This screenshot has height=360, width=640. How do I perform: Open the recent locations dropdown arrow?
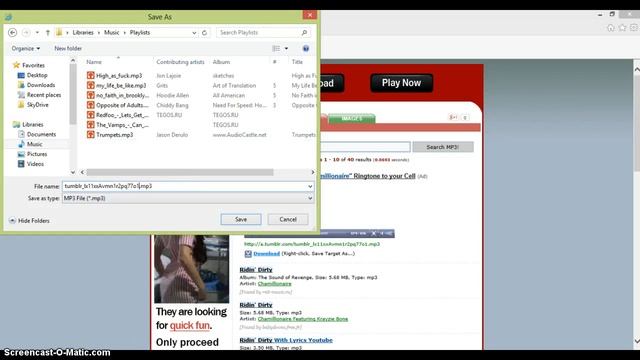(37, 32)
